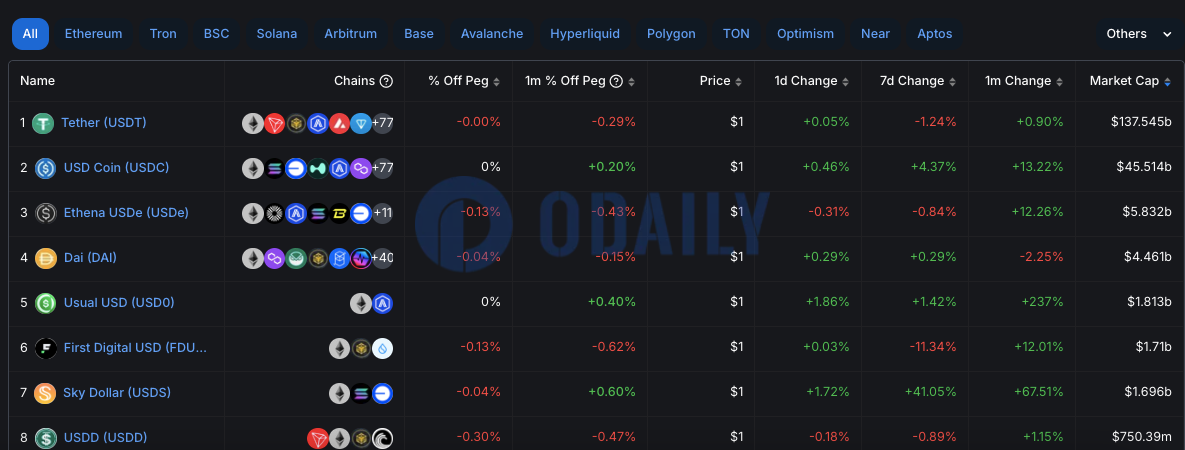Click the +77 chains badge for Tether
Screen dimensions: 1185x450
tap(382, 123)
